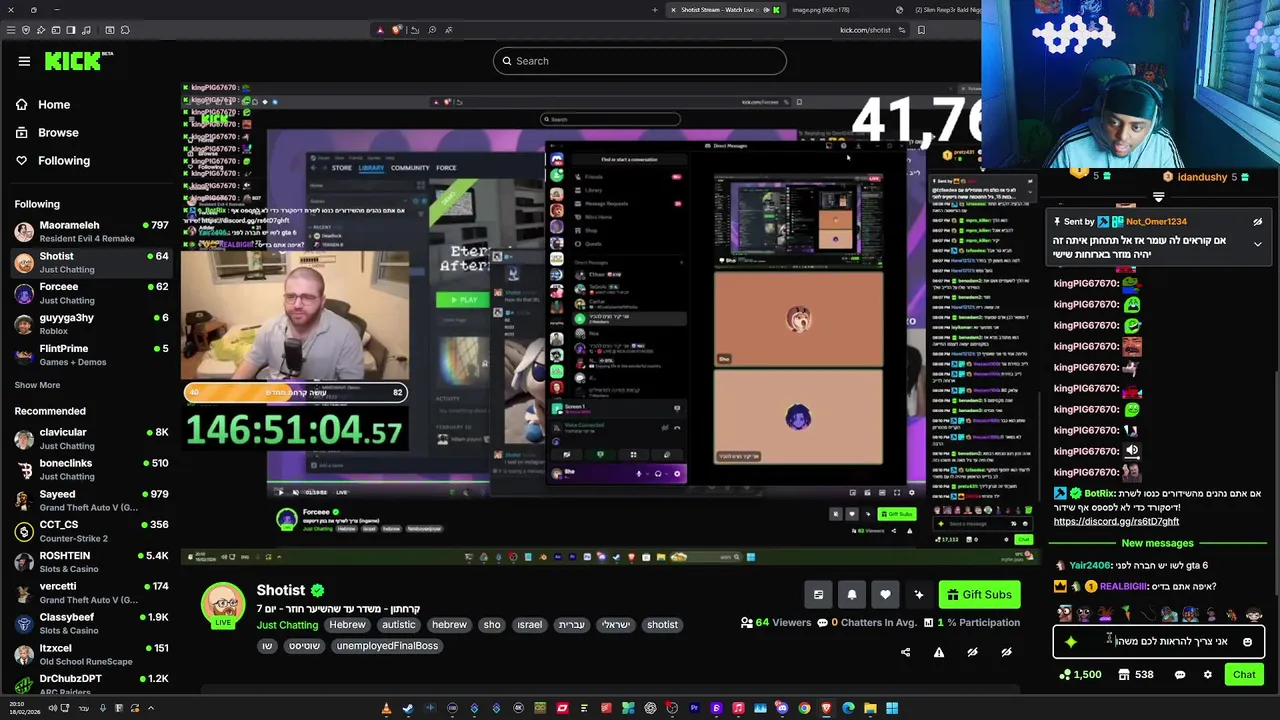Pick the carrot emote in quick emotes

pos(1126,614)
